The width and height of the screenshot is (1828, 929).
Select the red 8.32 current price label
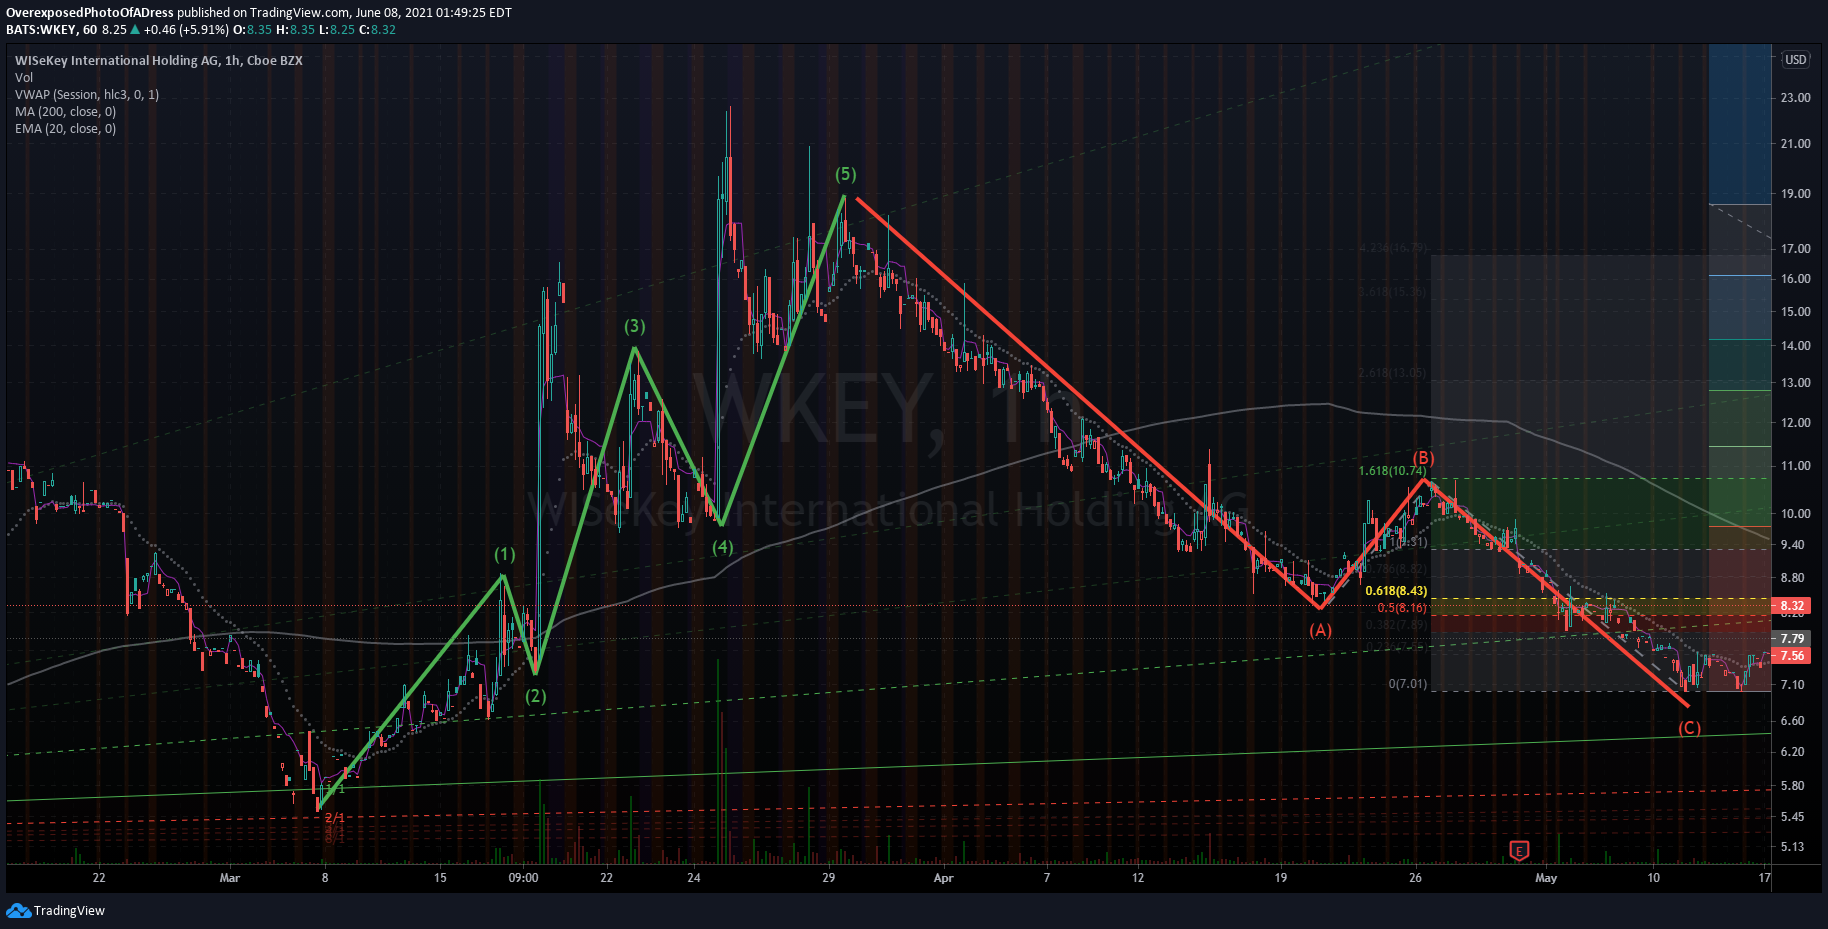coord(1791,606)
